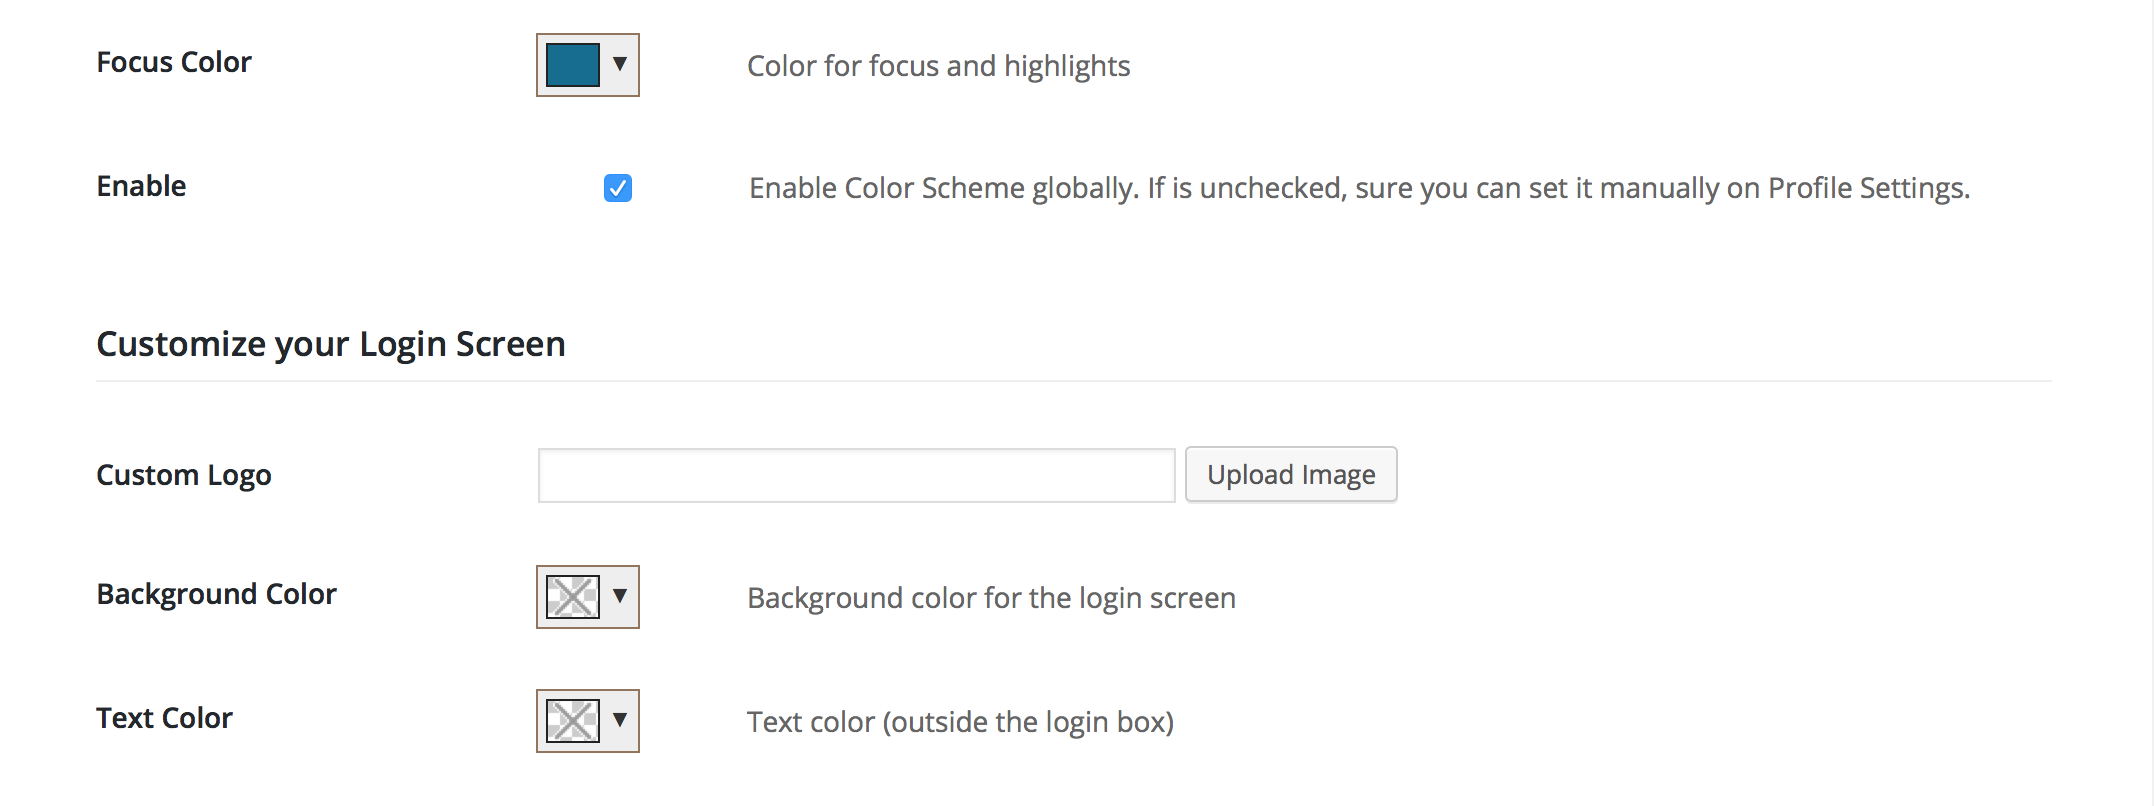Click the Text Color label
This screenshot has width=2154, height=806.
pos(164,718)
